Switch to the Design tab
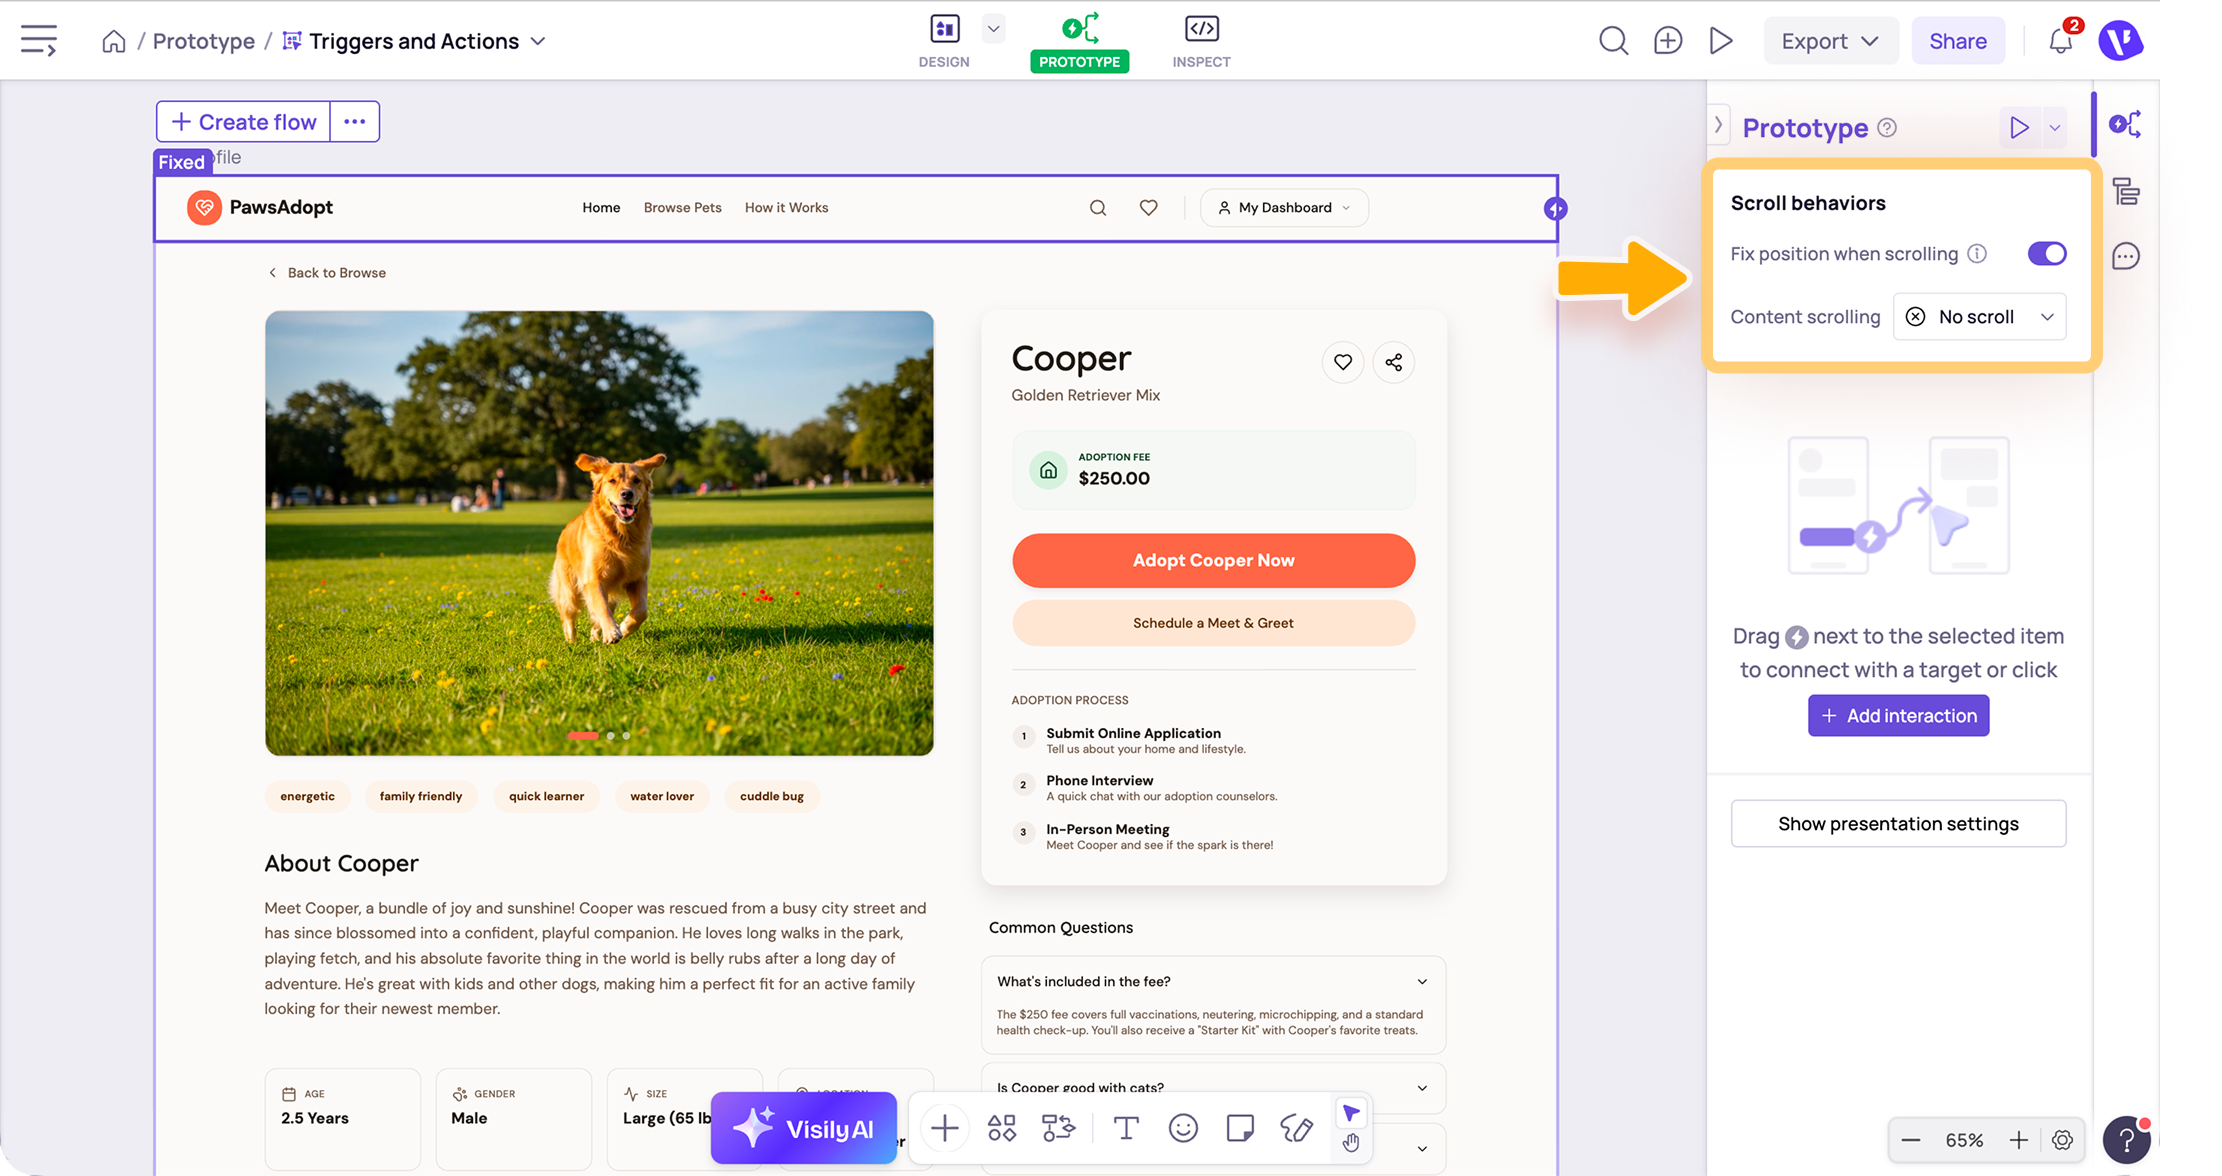The width and height of the screenshot is (2222, 1176). pyautogui.click(x=944, y=41)
